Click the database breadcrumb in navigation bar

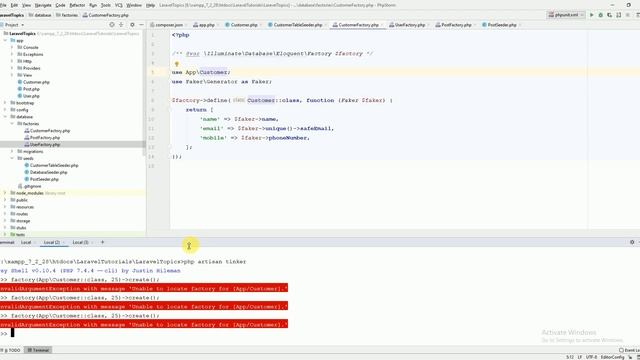point(40,15)
